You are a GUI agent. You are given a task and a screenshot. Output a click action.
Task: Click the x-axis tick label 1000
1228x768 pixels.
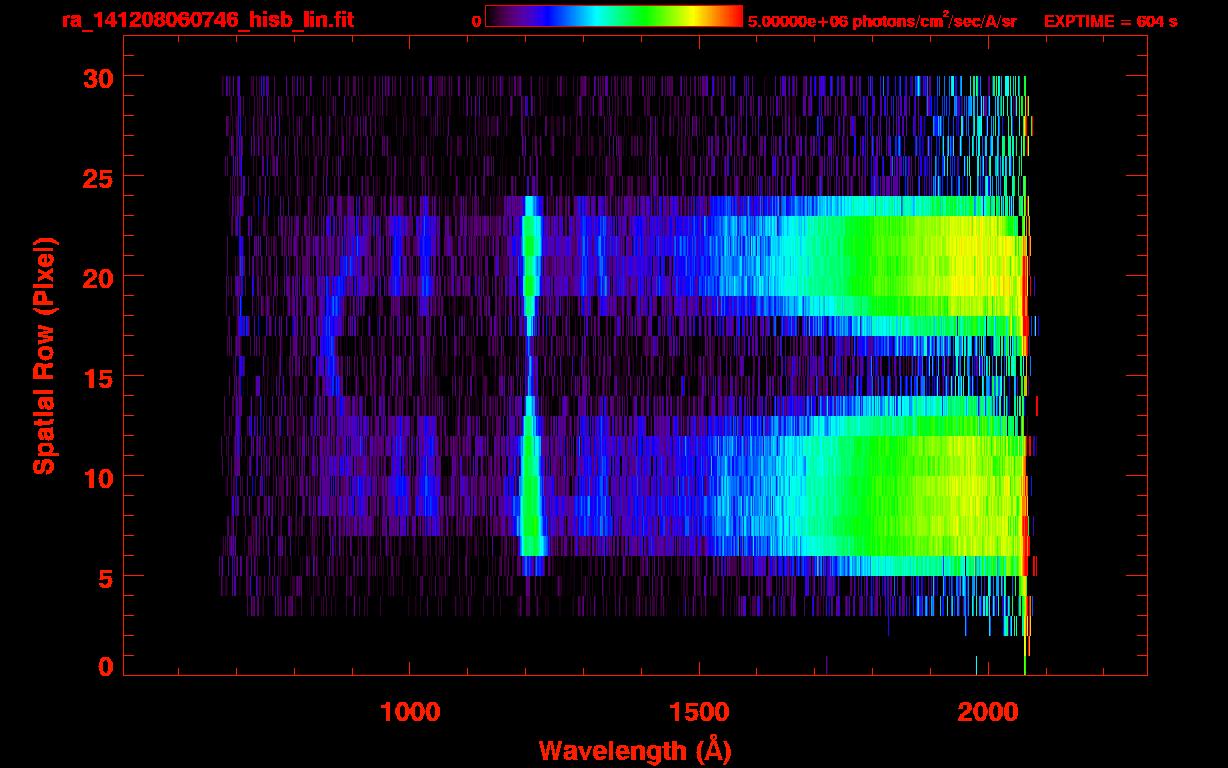[x=410, y=712]
